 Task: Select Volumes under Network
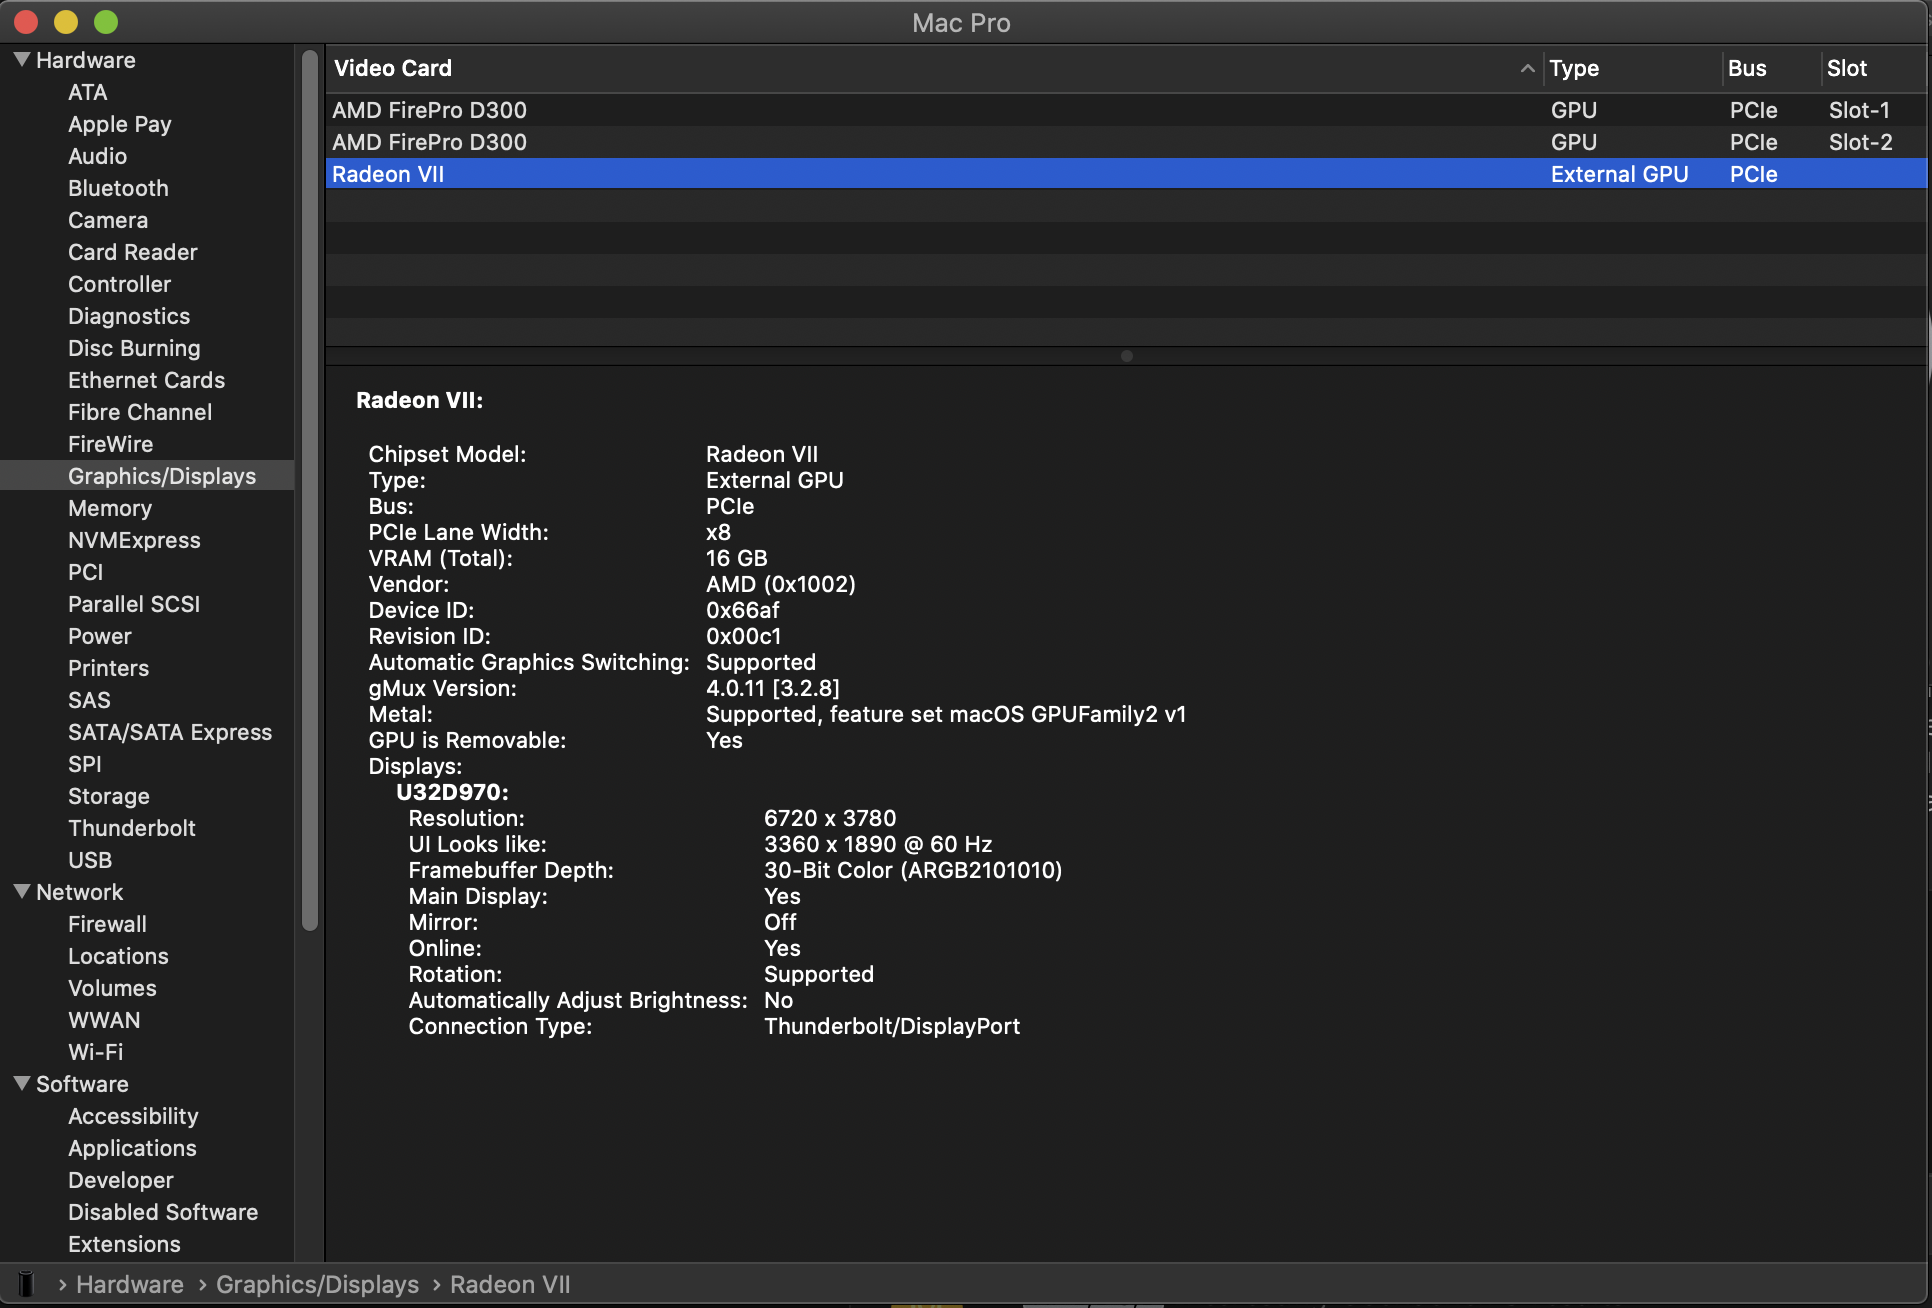click(x=112, y=988)
